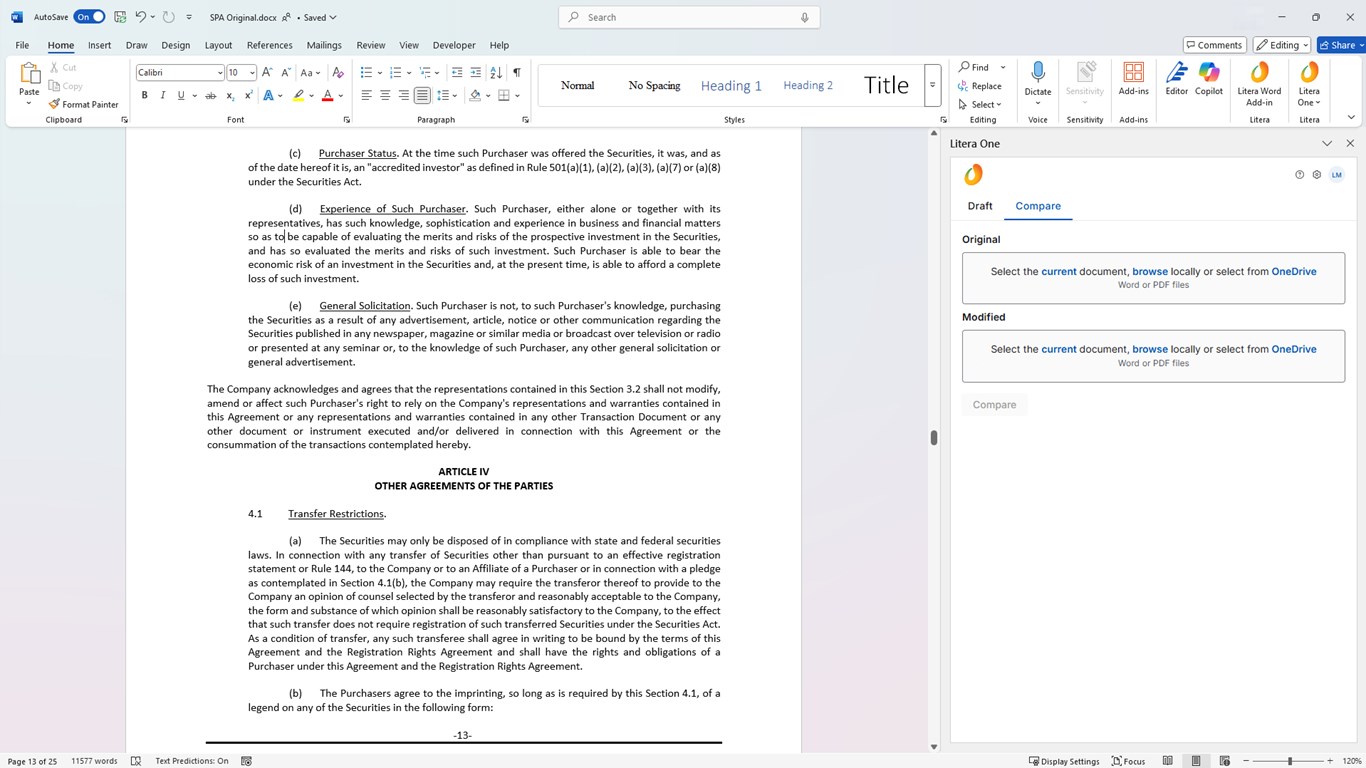Viewport: 1366px width, 768px height.
Task: Switch to the References tab
Action: click(x=269, y=45)
